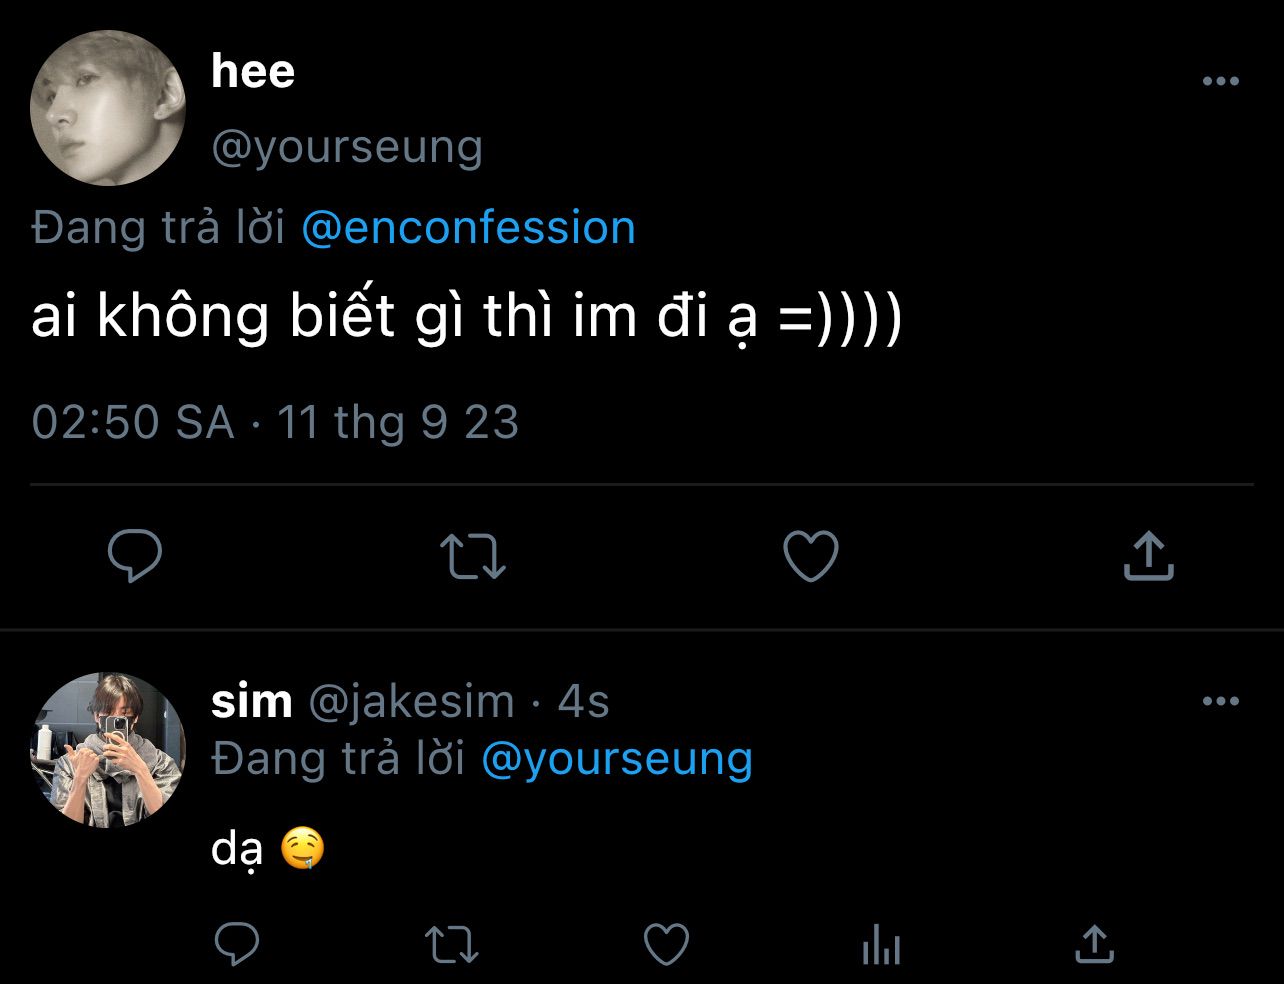Open the @jakesim handle
The width and height of the screenshot is (1284, 984).
coord(411,702)
